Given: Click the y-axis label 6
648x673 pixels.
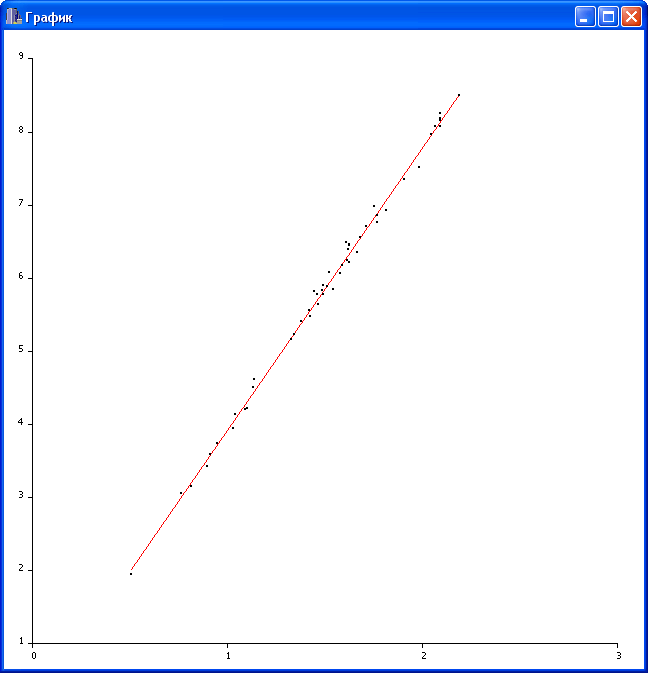Looking at the screenshot, I should pyautogui.click(x=20, y=277).
